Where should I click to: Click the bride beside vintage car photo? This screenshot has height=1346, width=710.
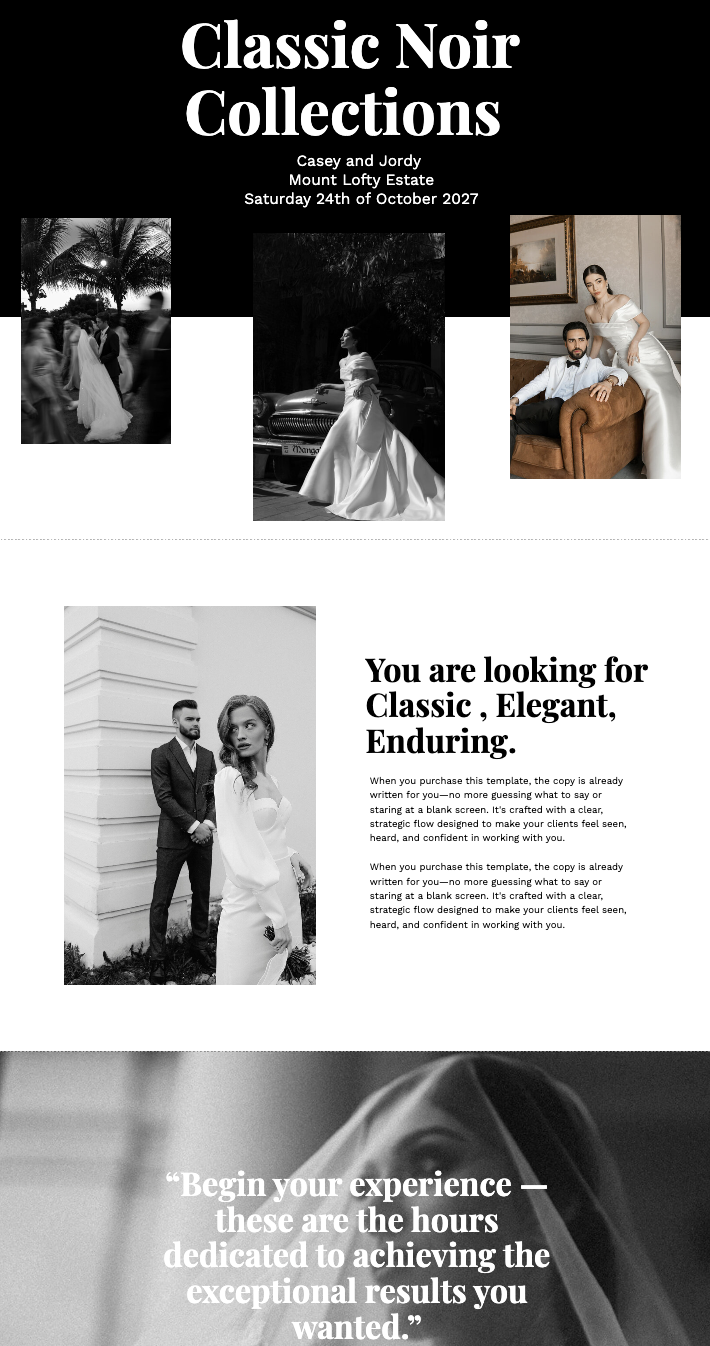click(x=349, y=377)
